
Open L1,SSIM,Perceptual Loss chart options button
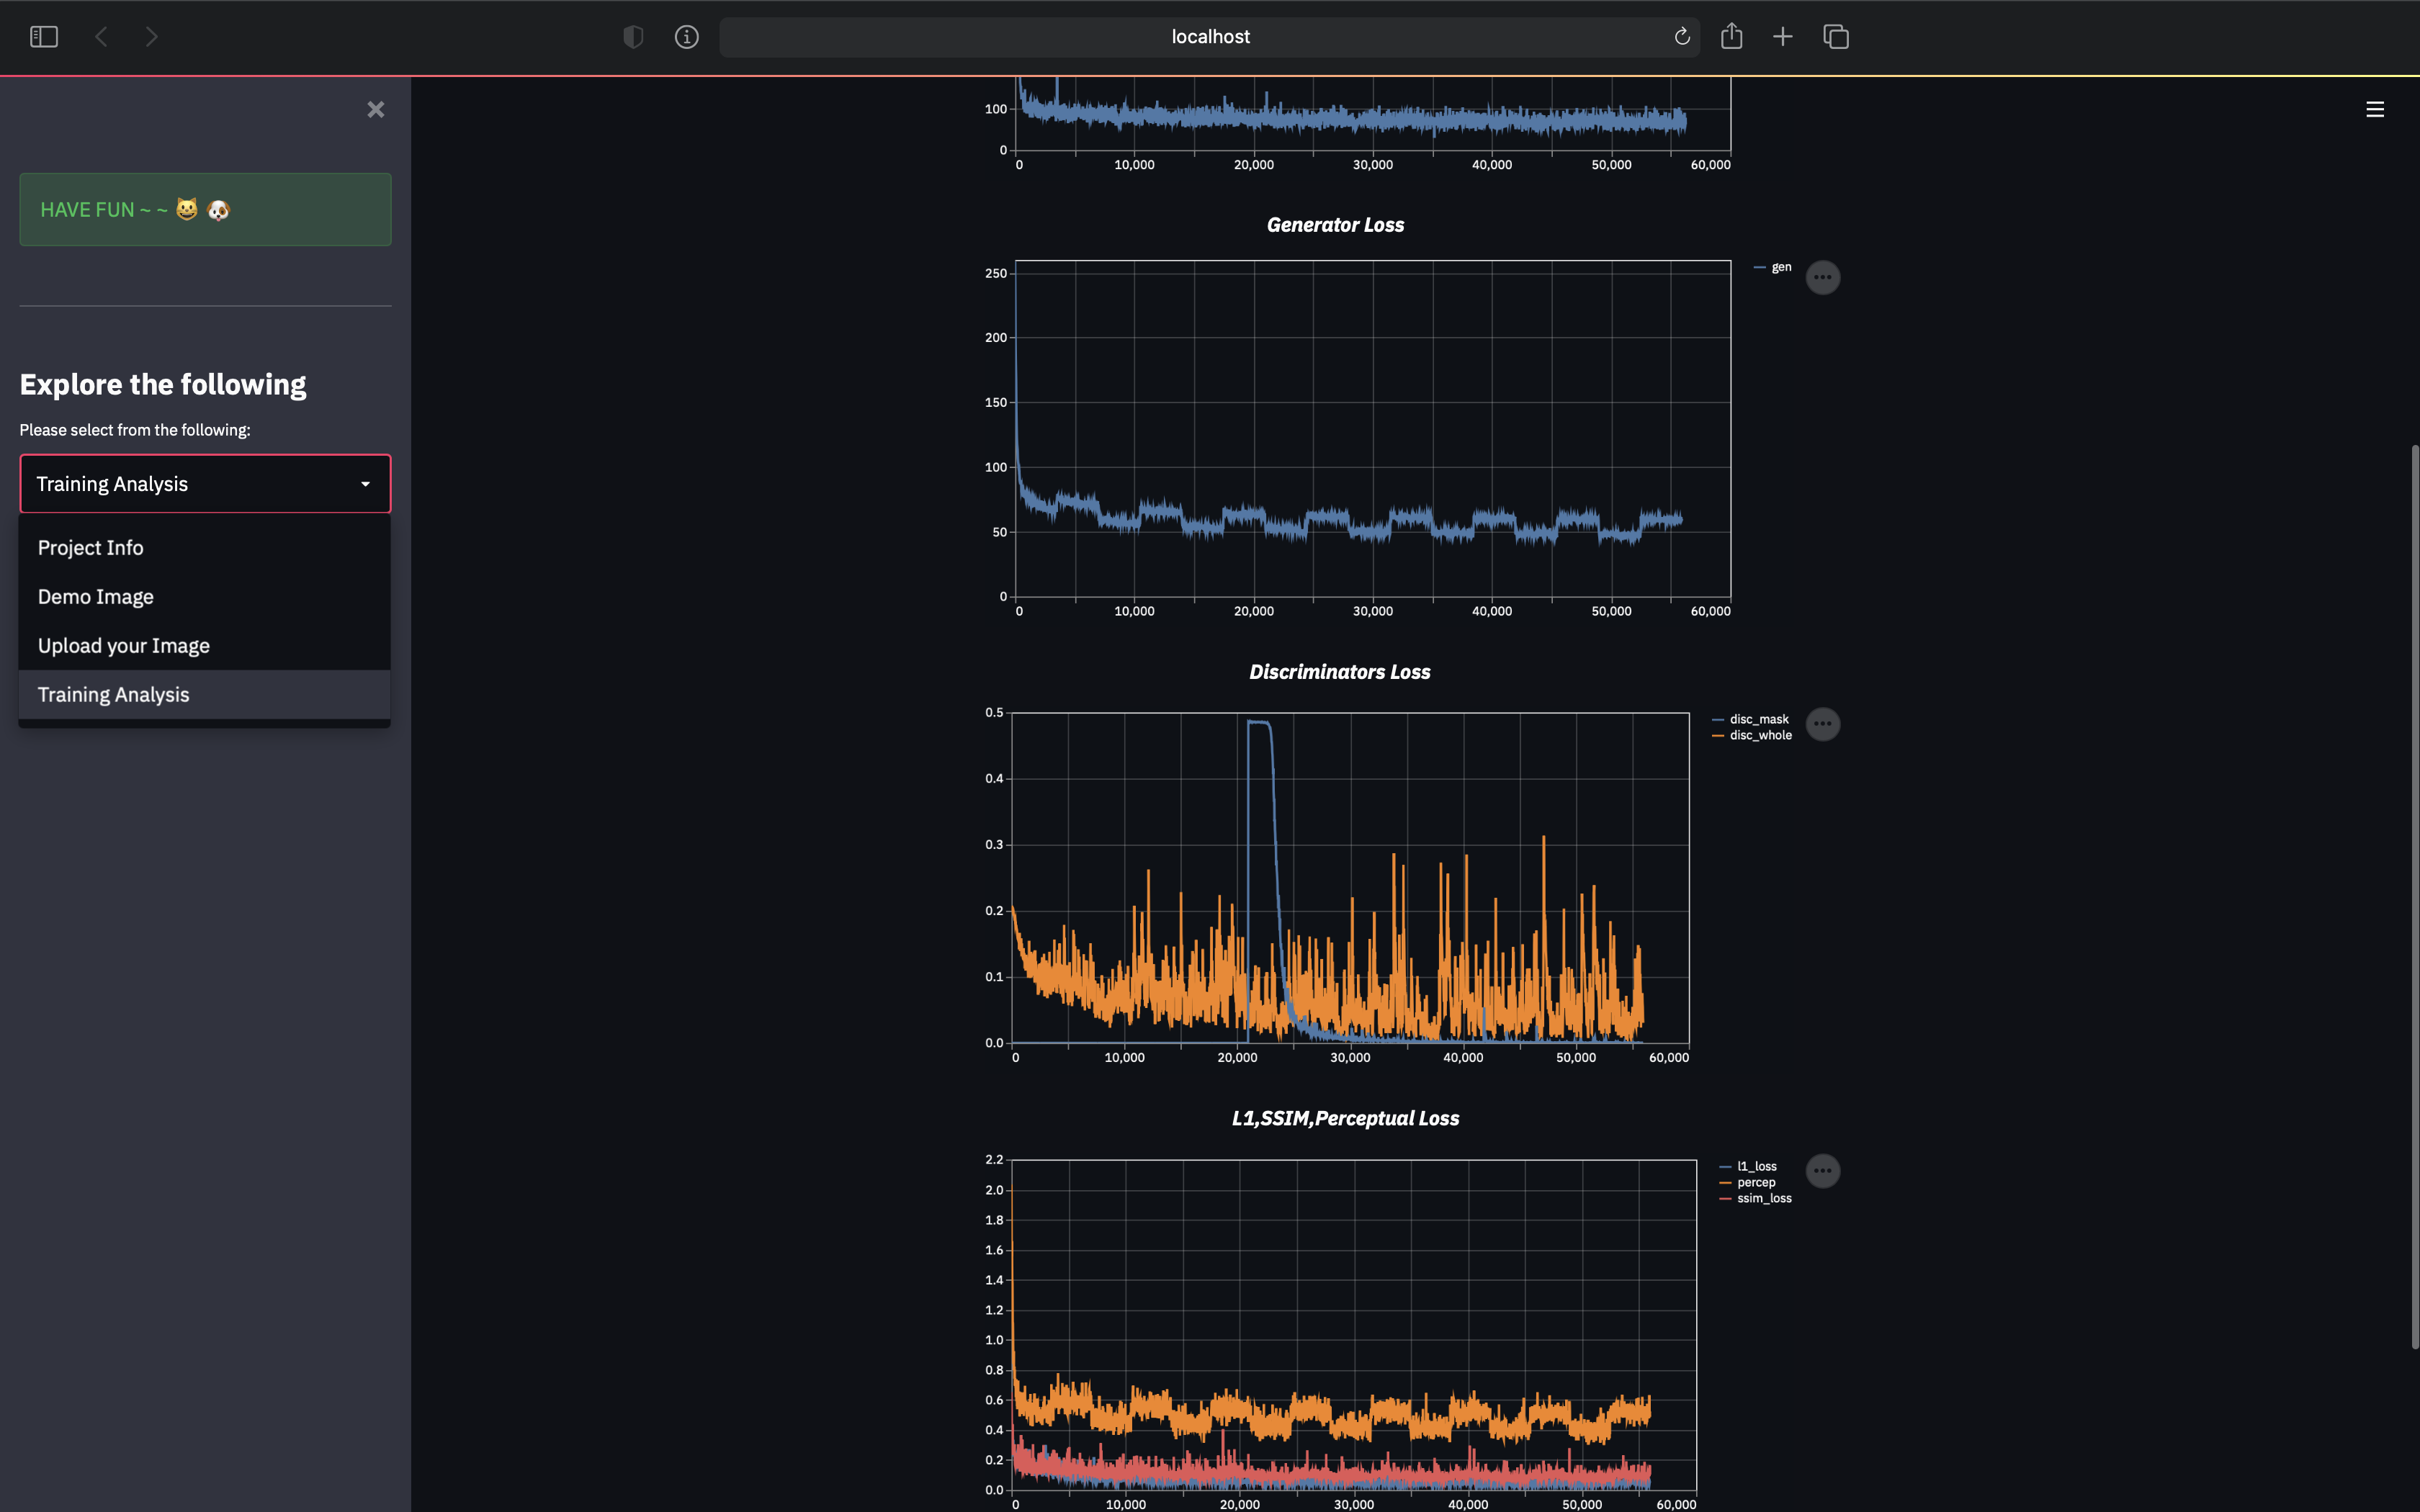tap(1823, 1171)
